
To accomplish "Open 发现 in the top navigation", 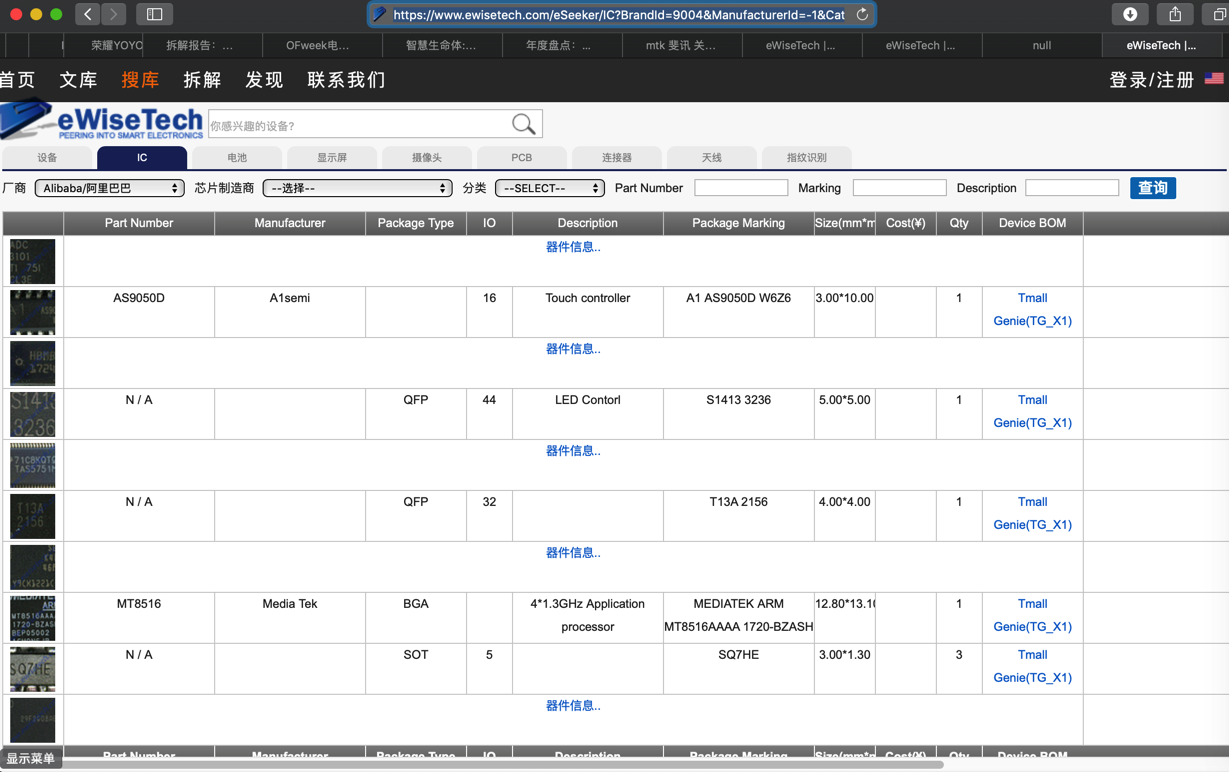I will [265, 80].
